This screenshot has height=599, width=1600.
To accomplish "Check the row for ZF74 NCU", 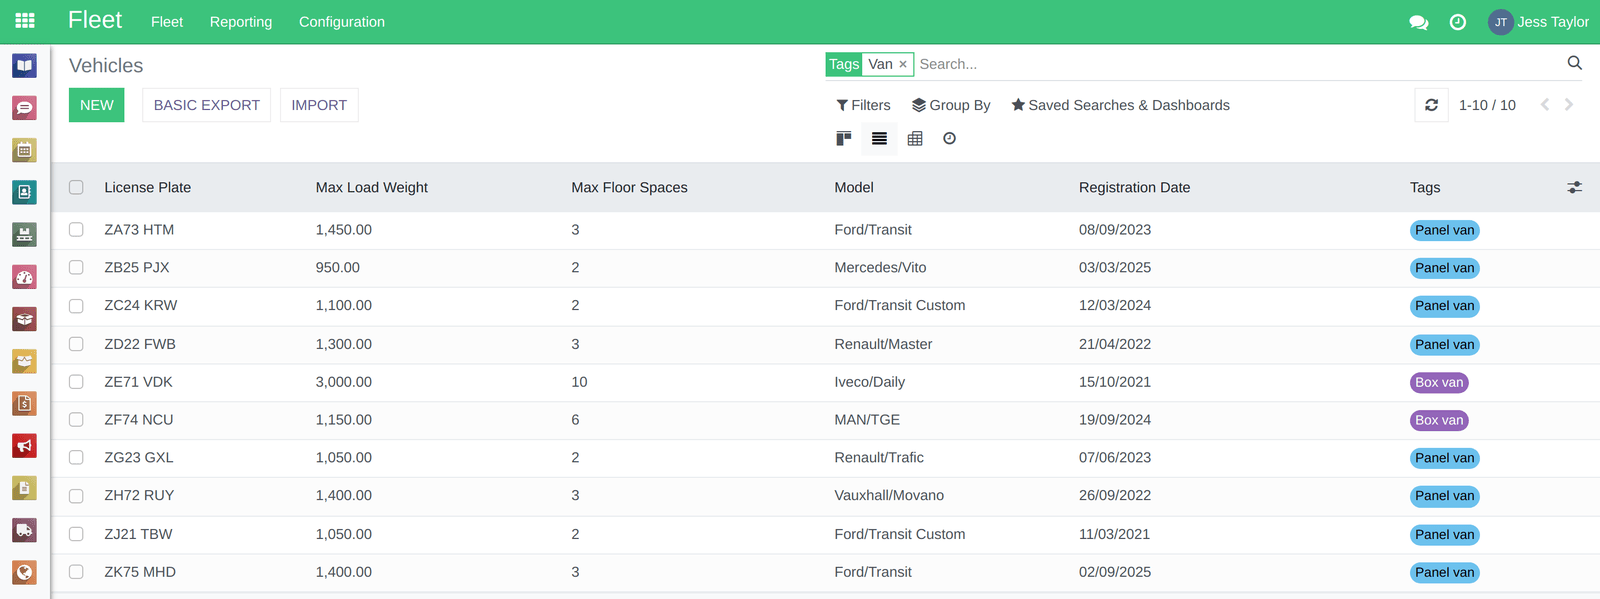I will click(76, 419).
